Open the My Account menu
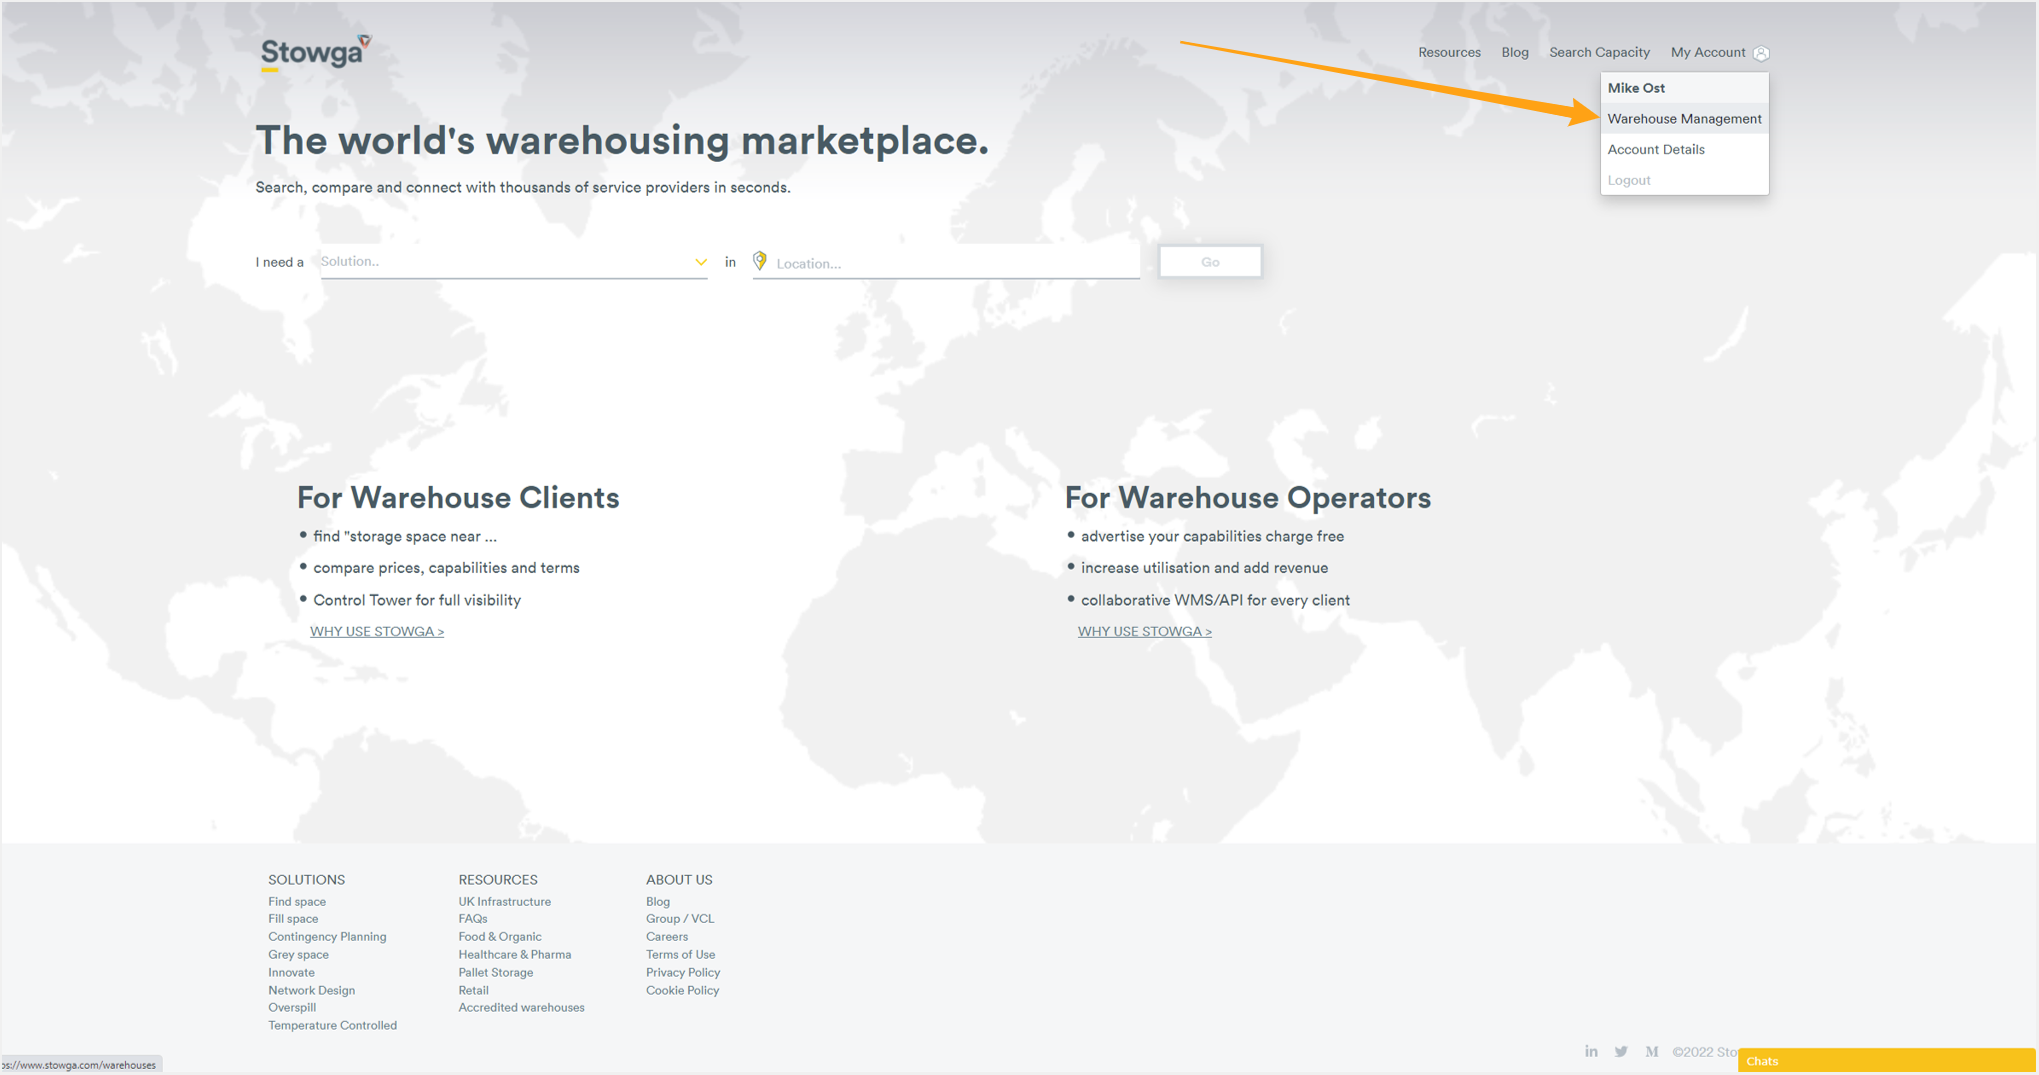Image resolution: width=2039 pixels, height=1075 pixels. pyautogui.click(x=1708, y=52)
